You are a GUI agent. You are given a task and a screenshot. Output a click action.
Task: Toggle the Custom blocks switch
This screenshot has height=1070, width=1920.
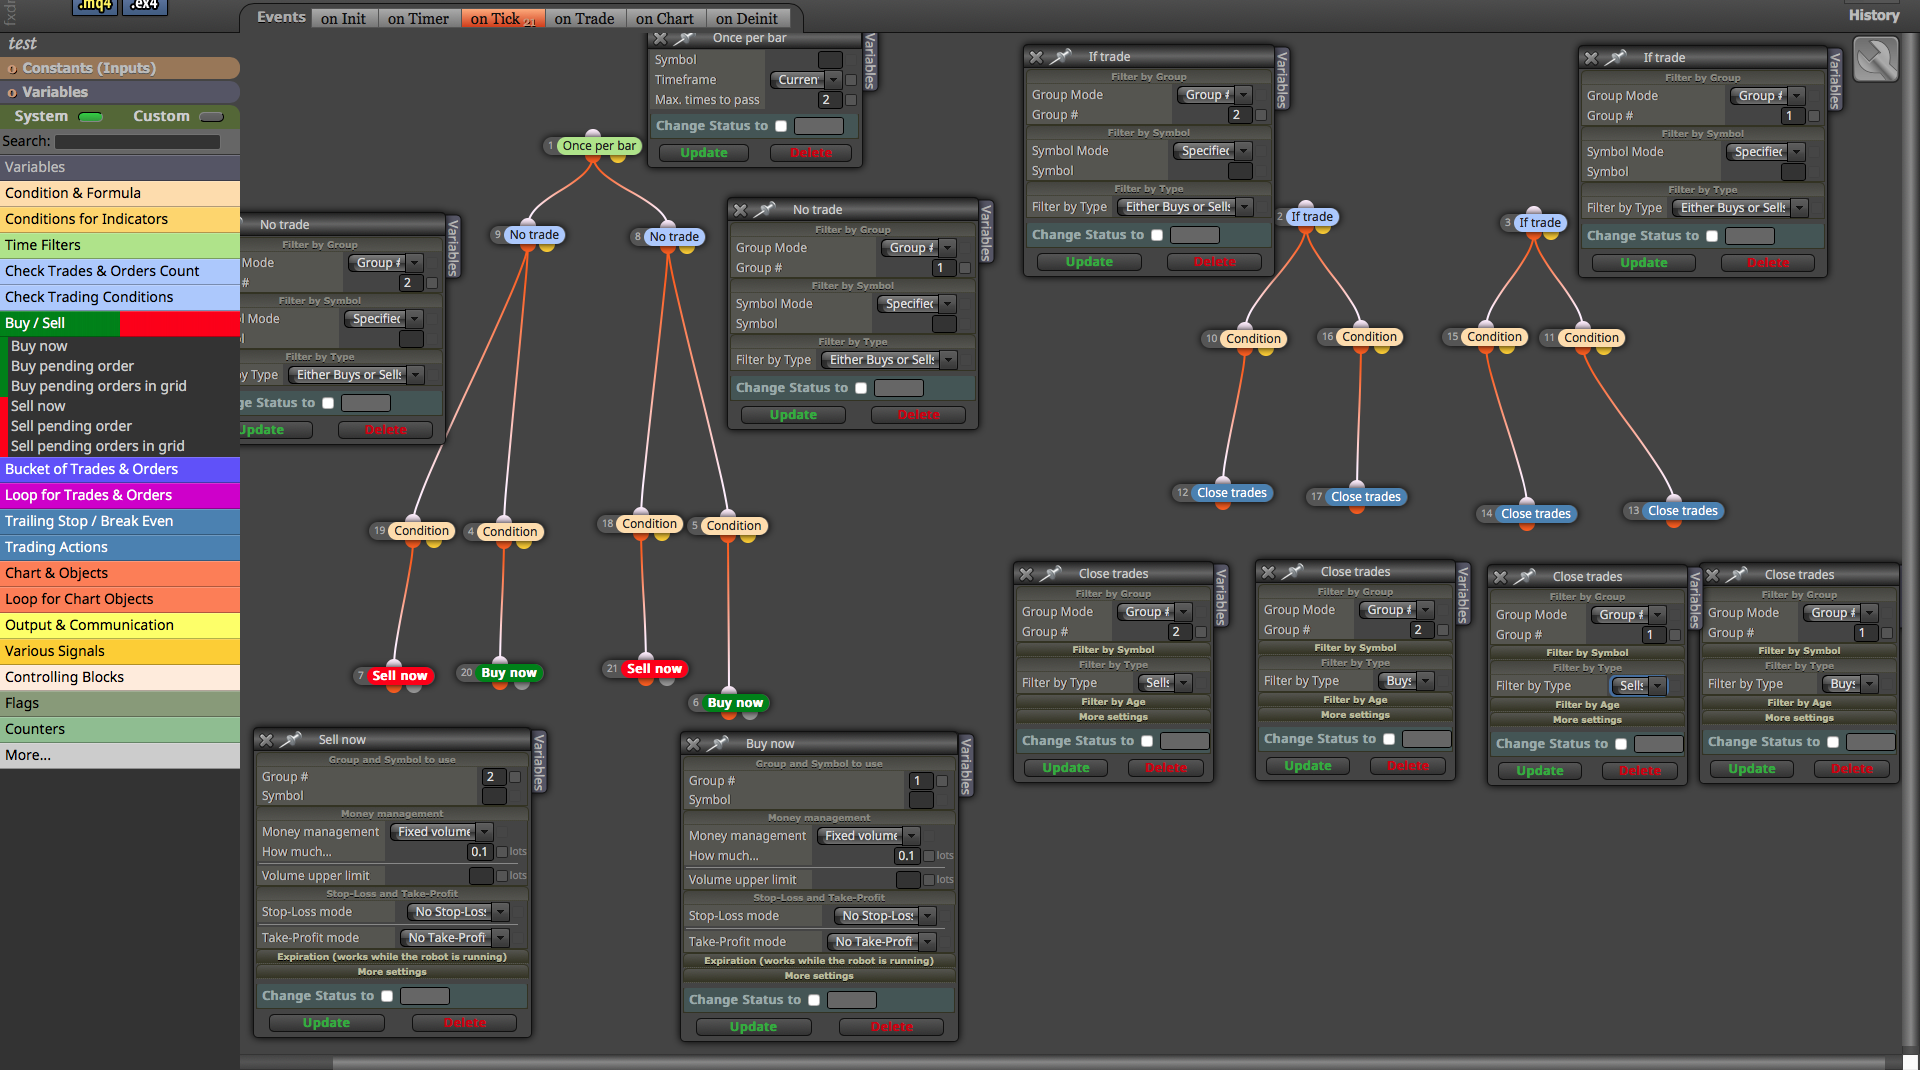[x=211, y=117]
